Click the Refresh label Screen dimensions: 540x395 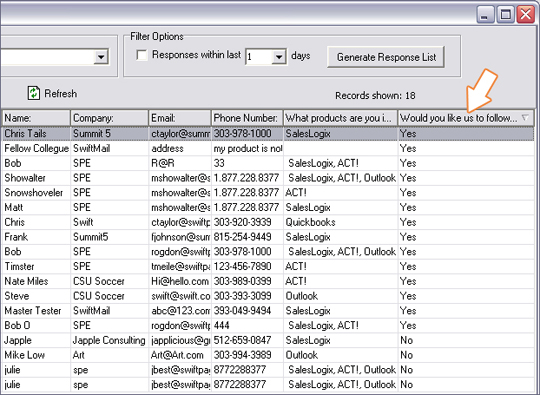click(x=61, y=94)
